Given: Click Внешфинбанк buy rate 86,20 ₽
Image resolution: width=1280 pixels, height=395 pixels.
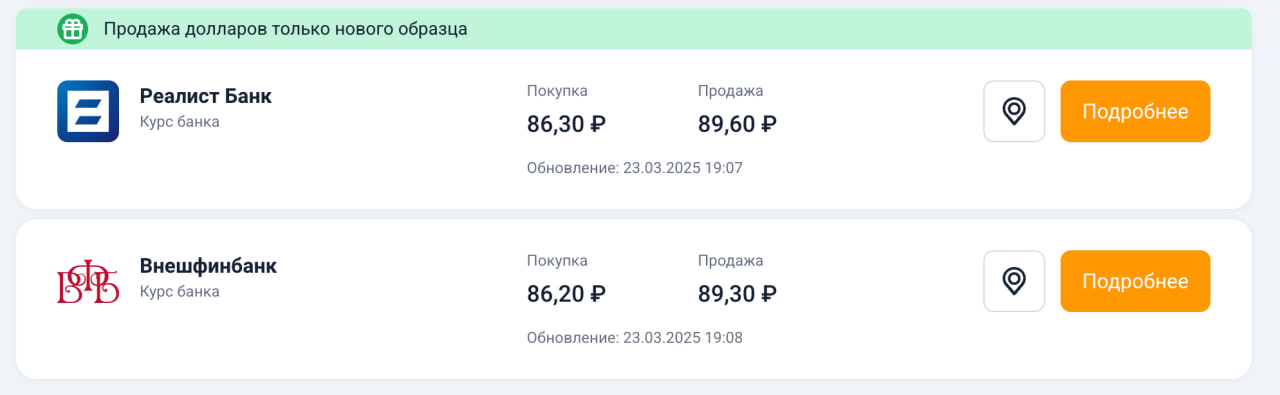Looking at the screenshot, I should 566,294.
